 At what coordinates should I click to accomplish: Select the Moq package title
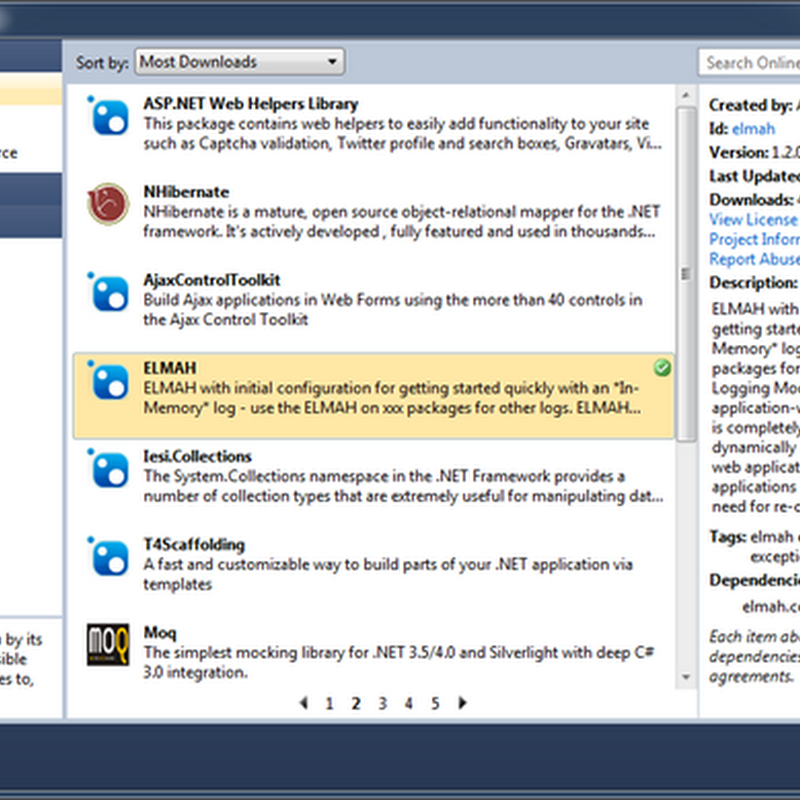(x=160, y=633)
